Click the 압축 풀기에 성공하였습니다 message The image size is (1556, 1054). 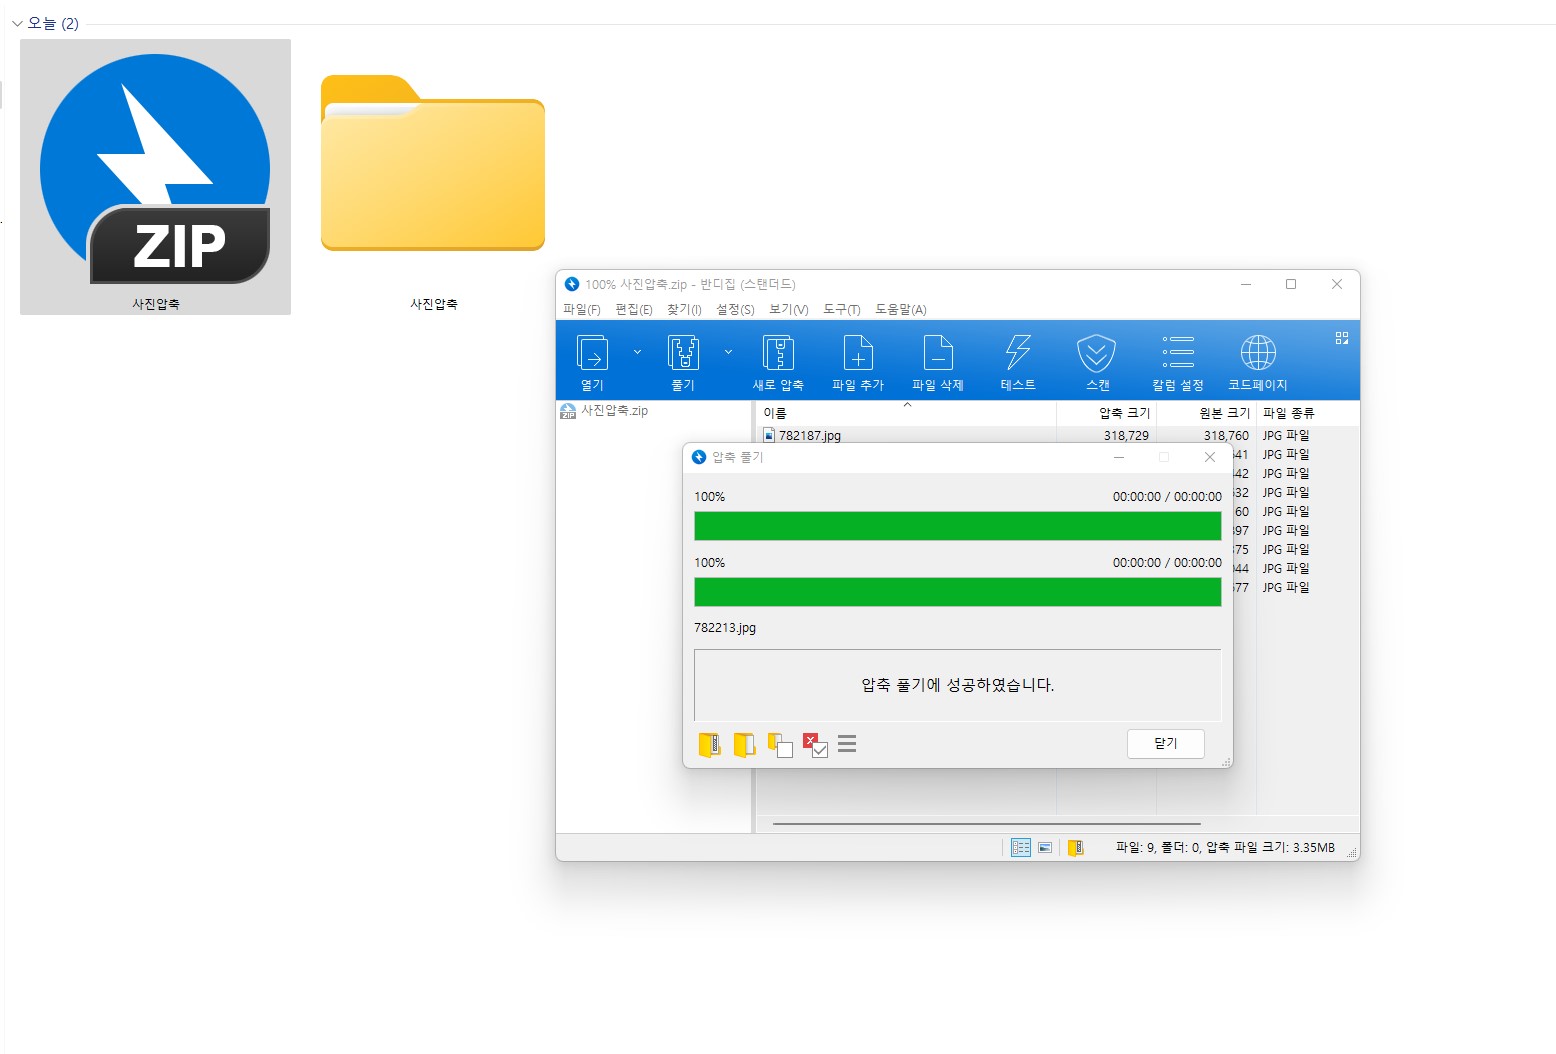coord(958,685)
